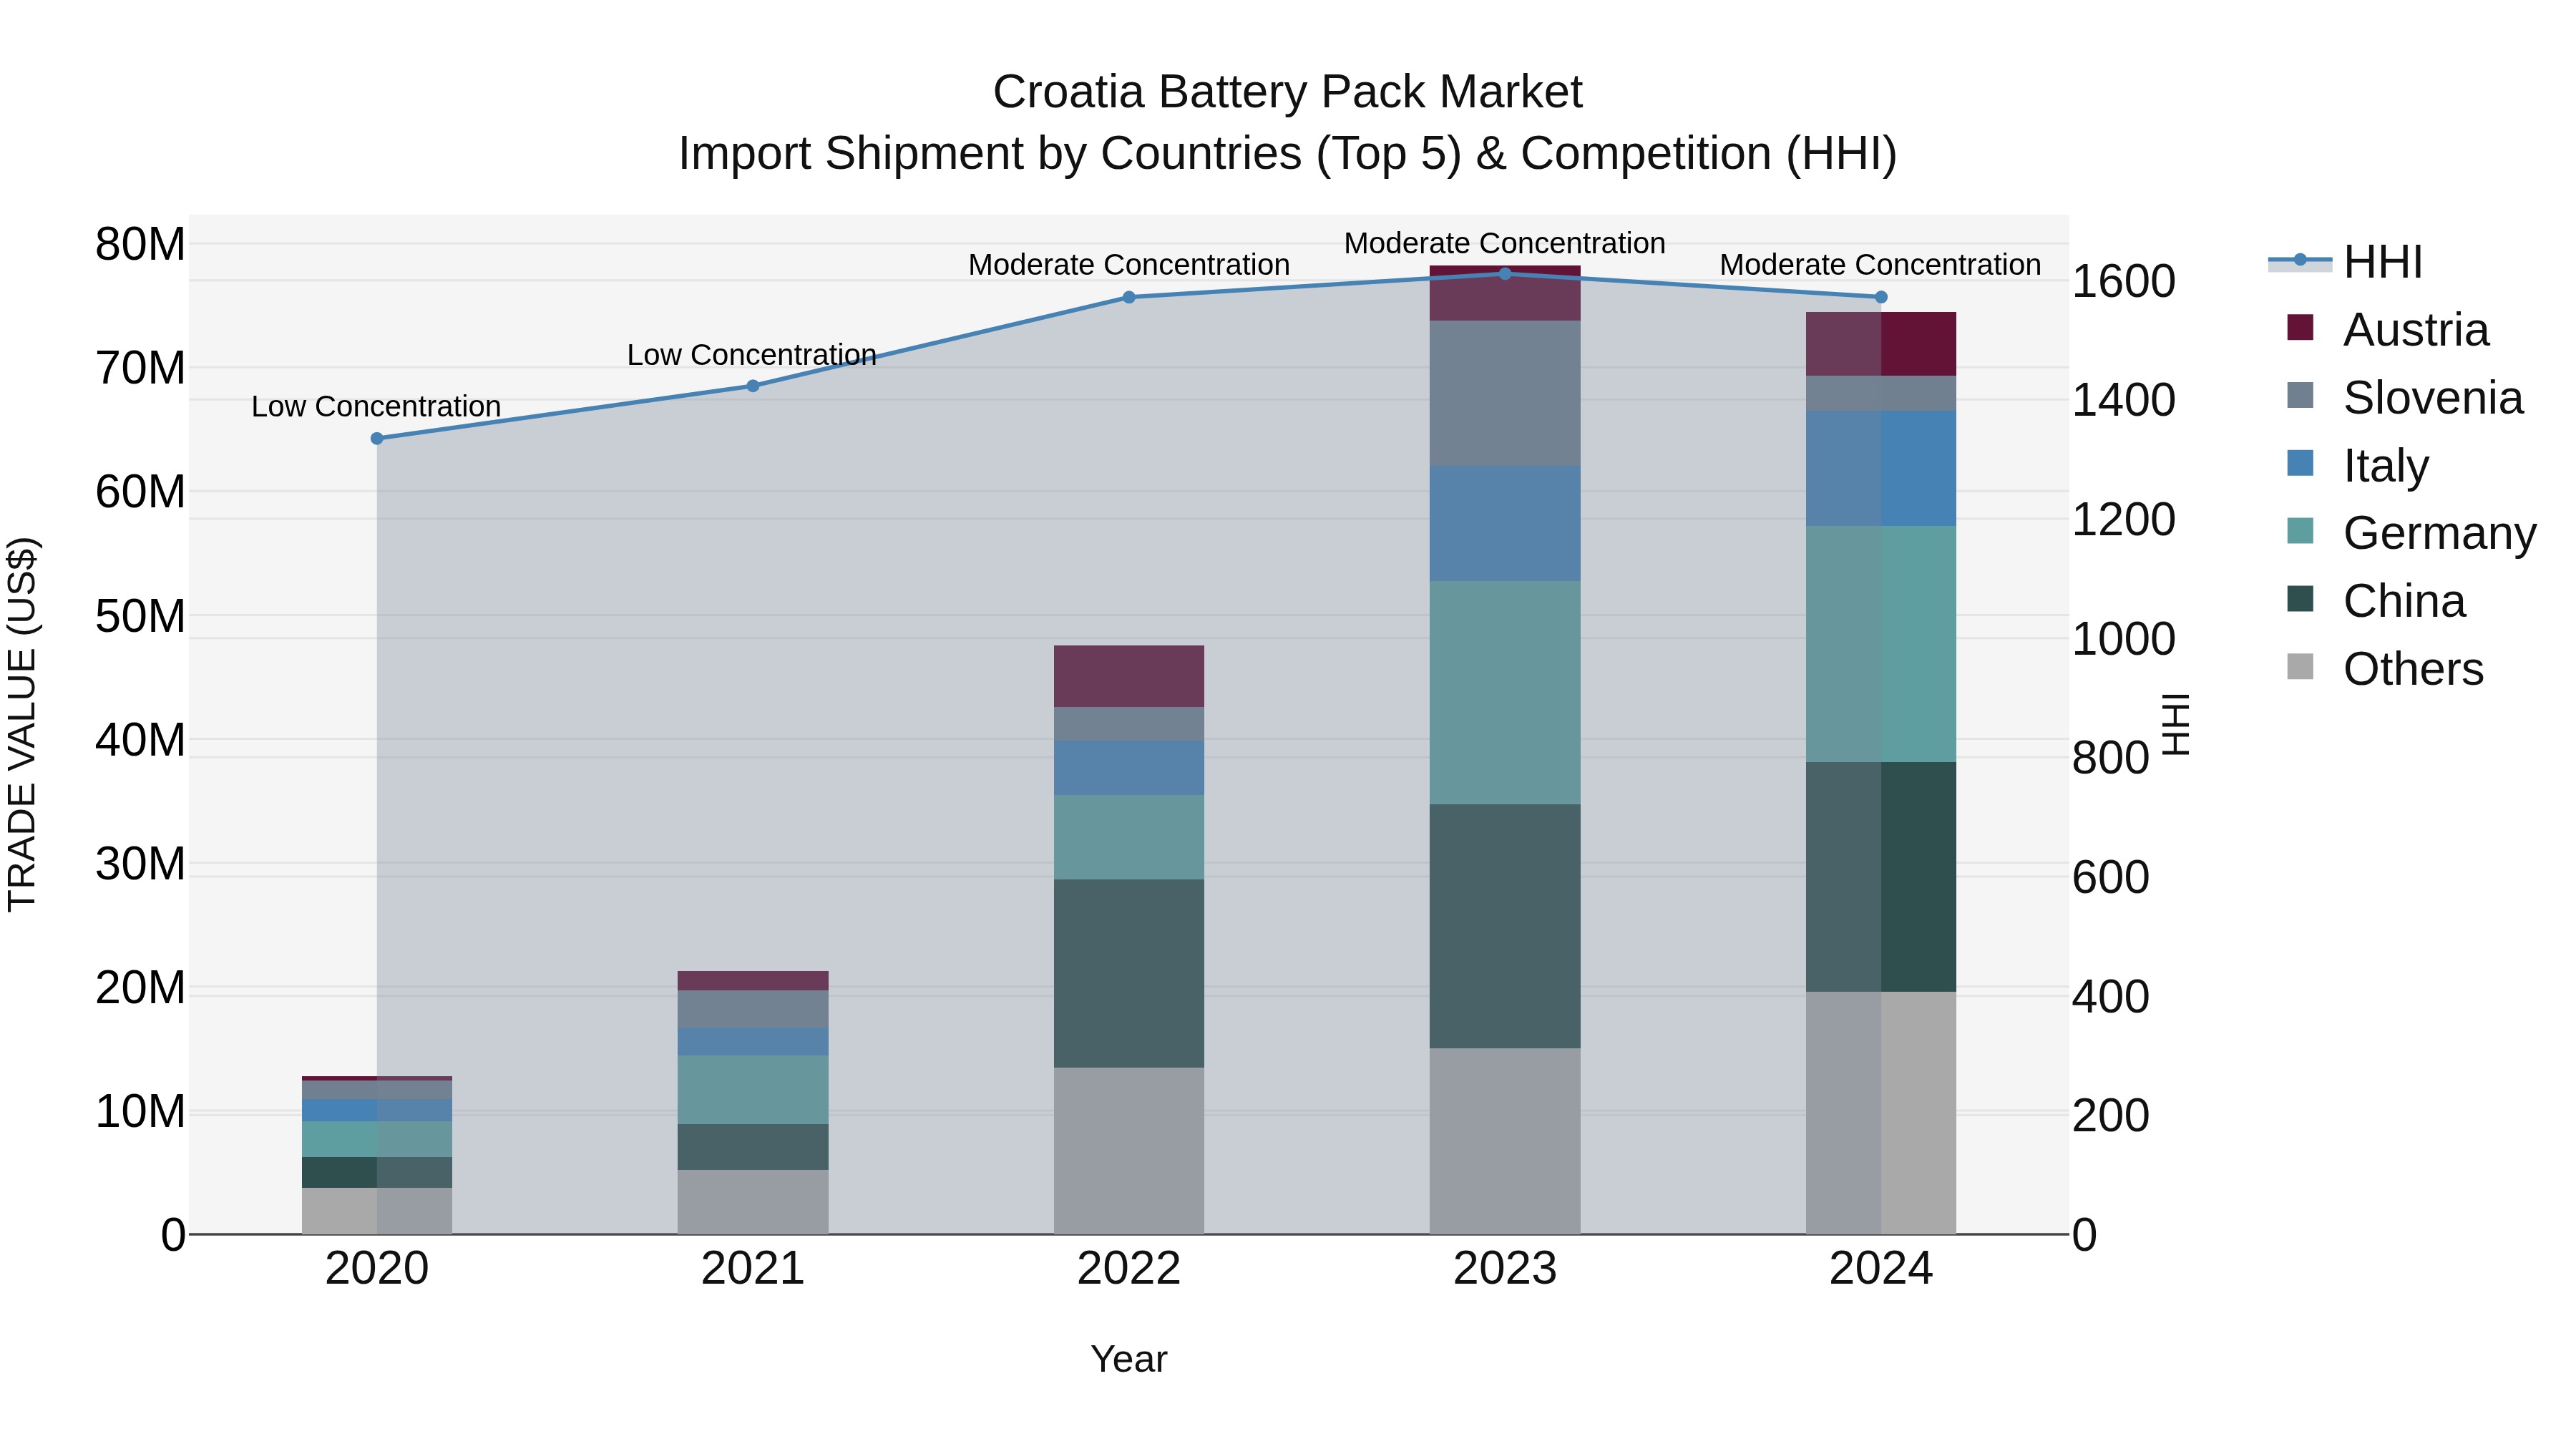Toggle the Slovenia legend entry
2576x1449 pixels.
[x=2404, y=397]
